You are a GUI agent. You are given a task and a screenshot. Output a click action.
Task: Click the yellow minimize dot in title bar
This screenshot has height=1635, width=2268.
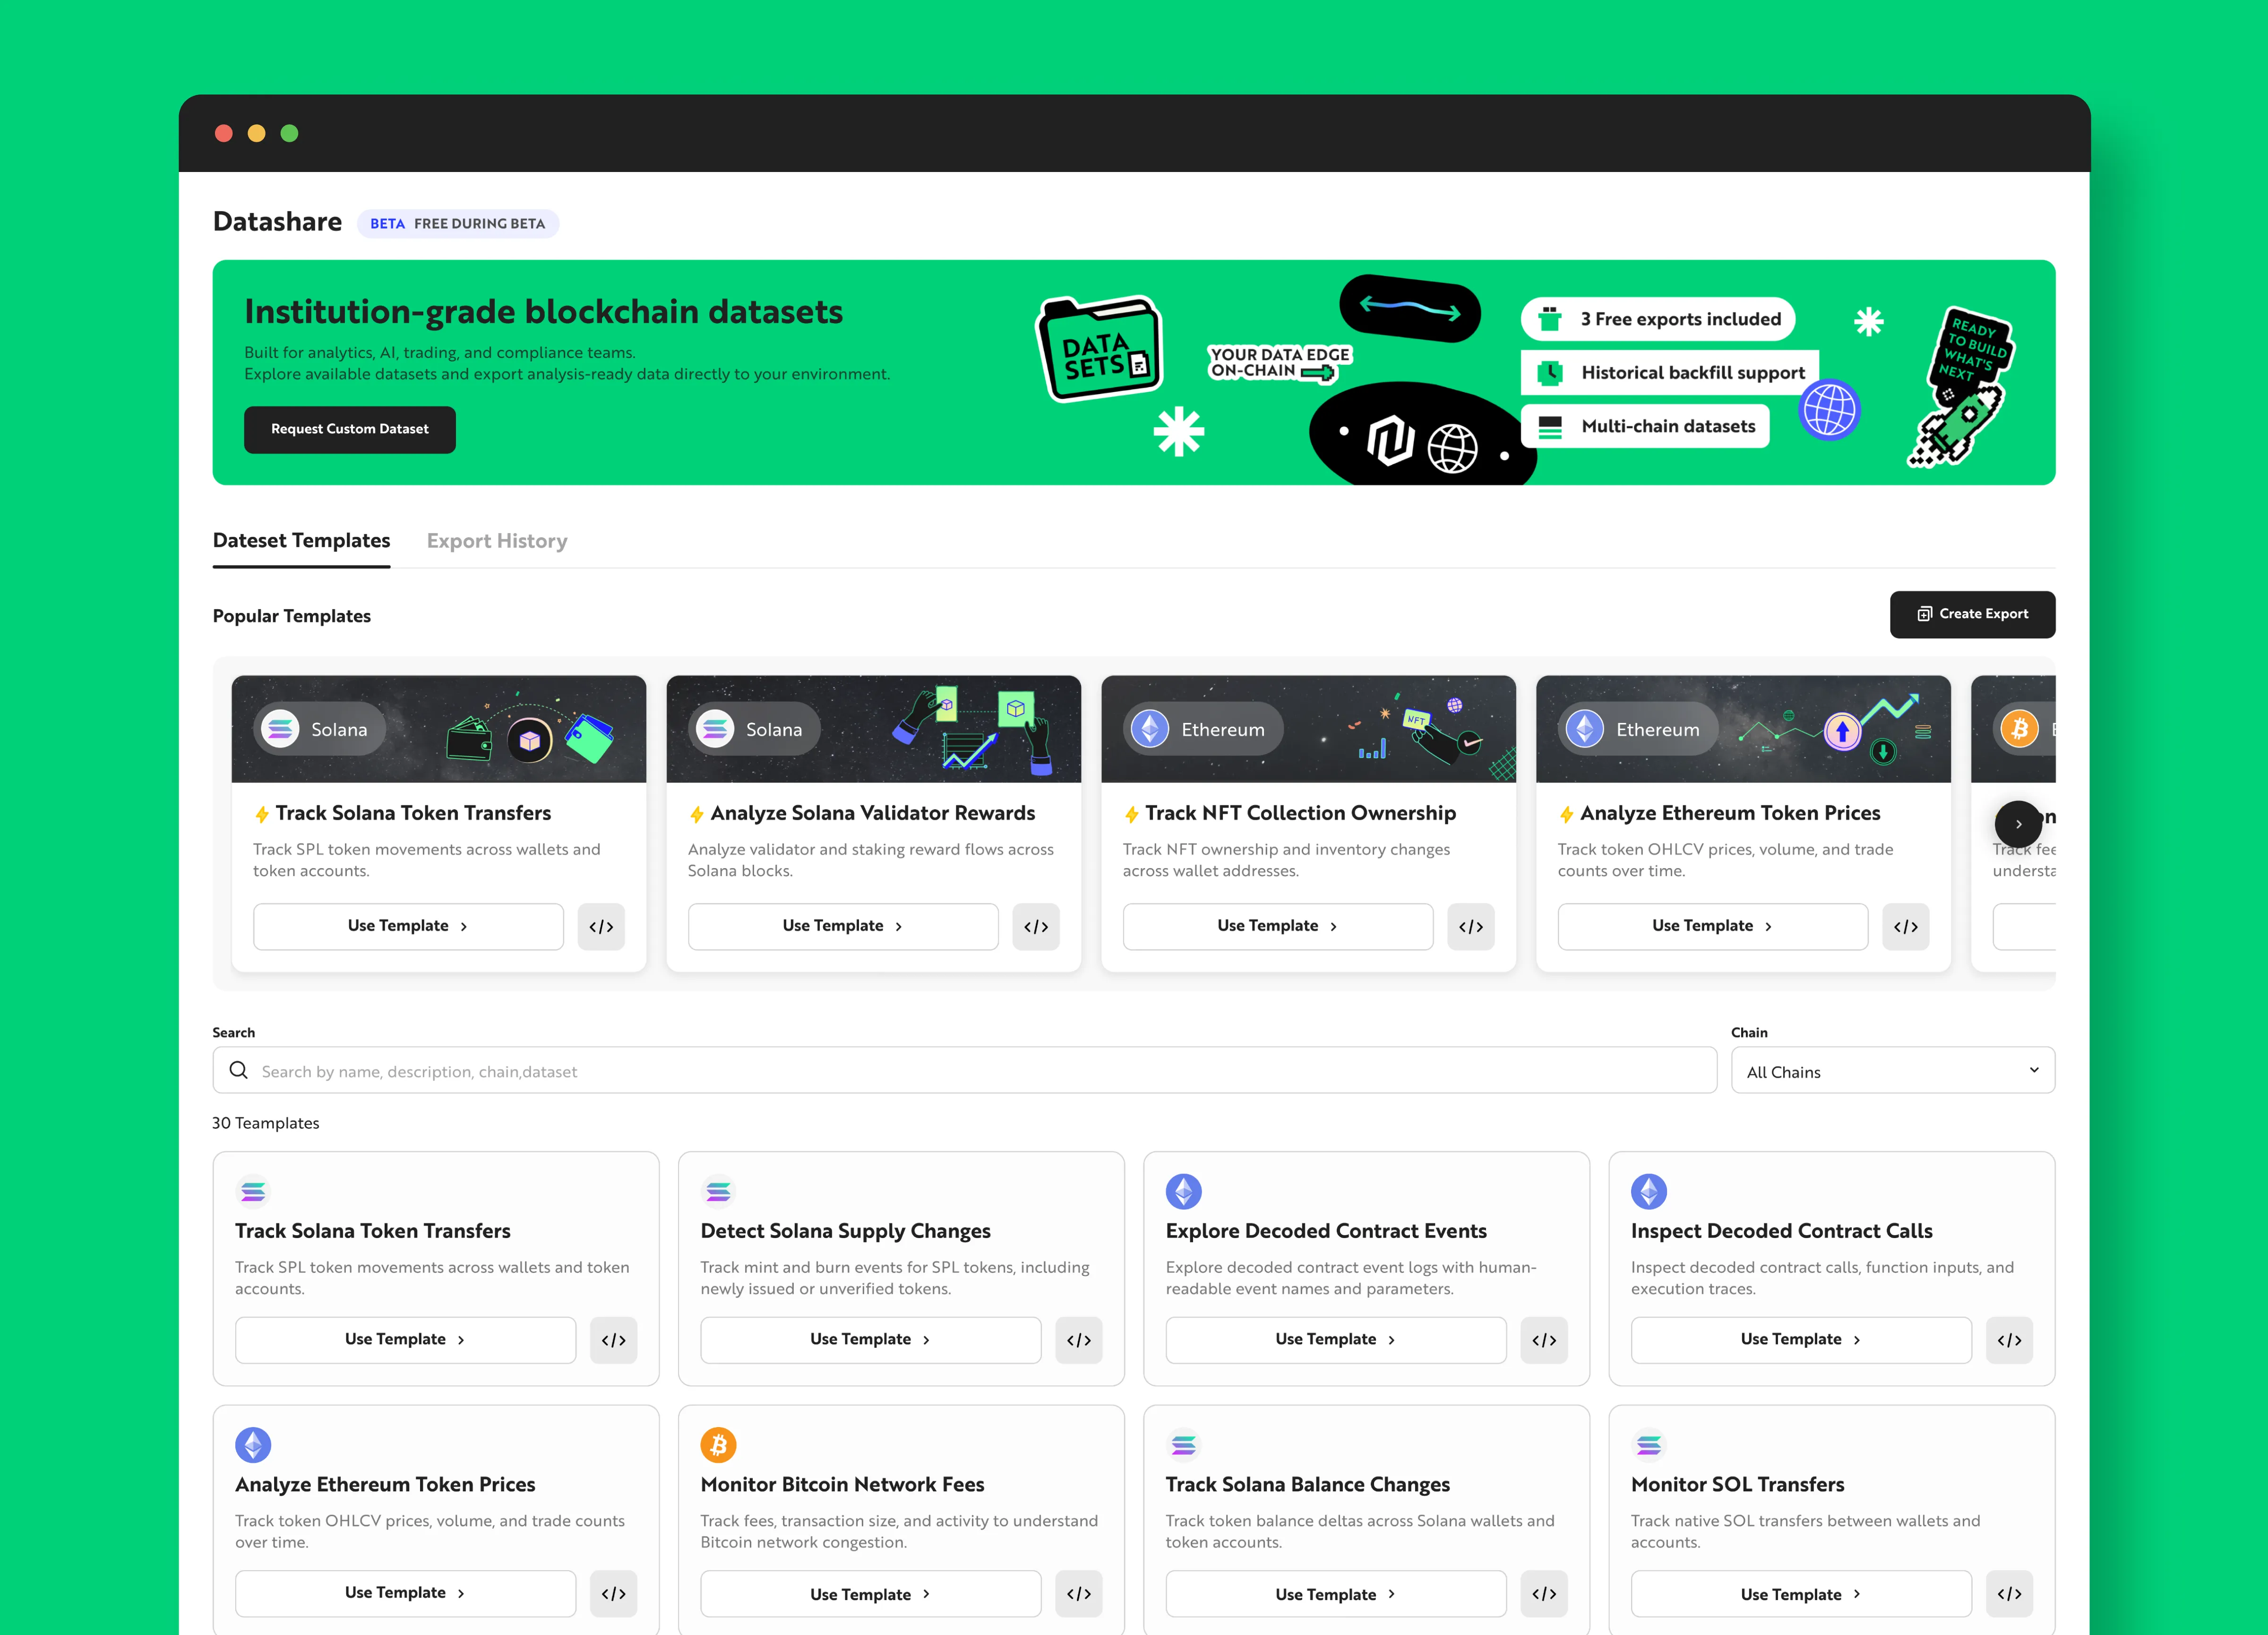click(257, 133)
